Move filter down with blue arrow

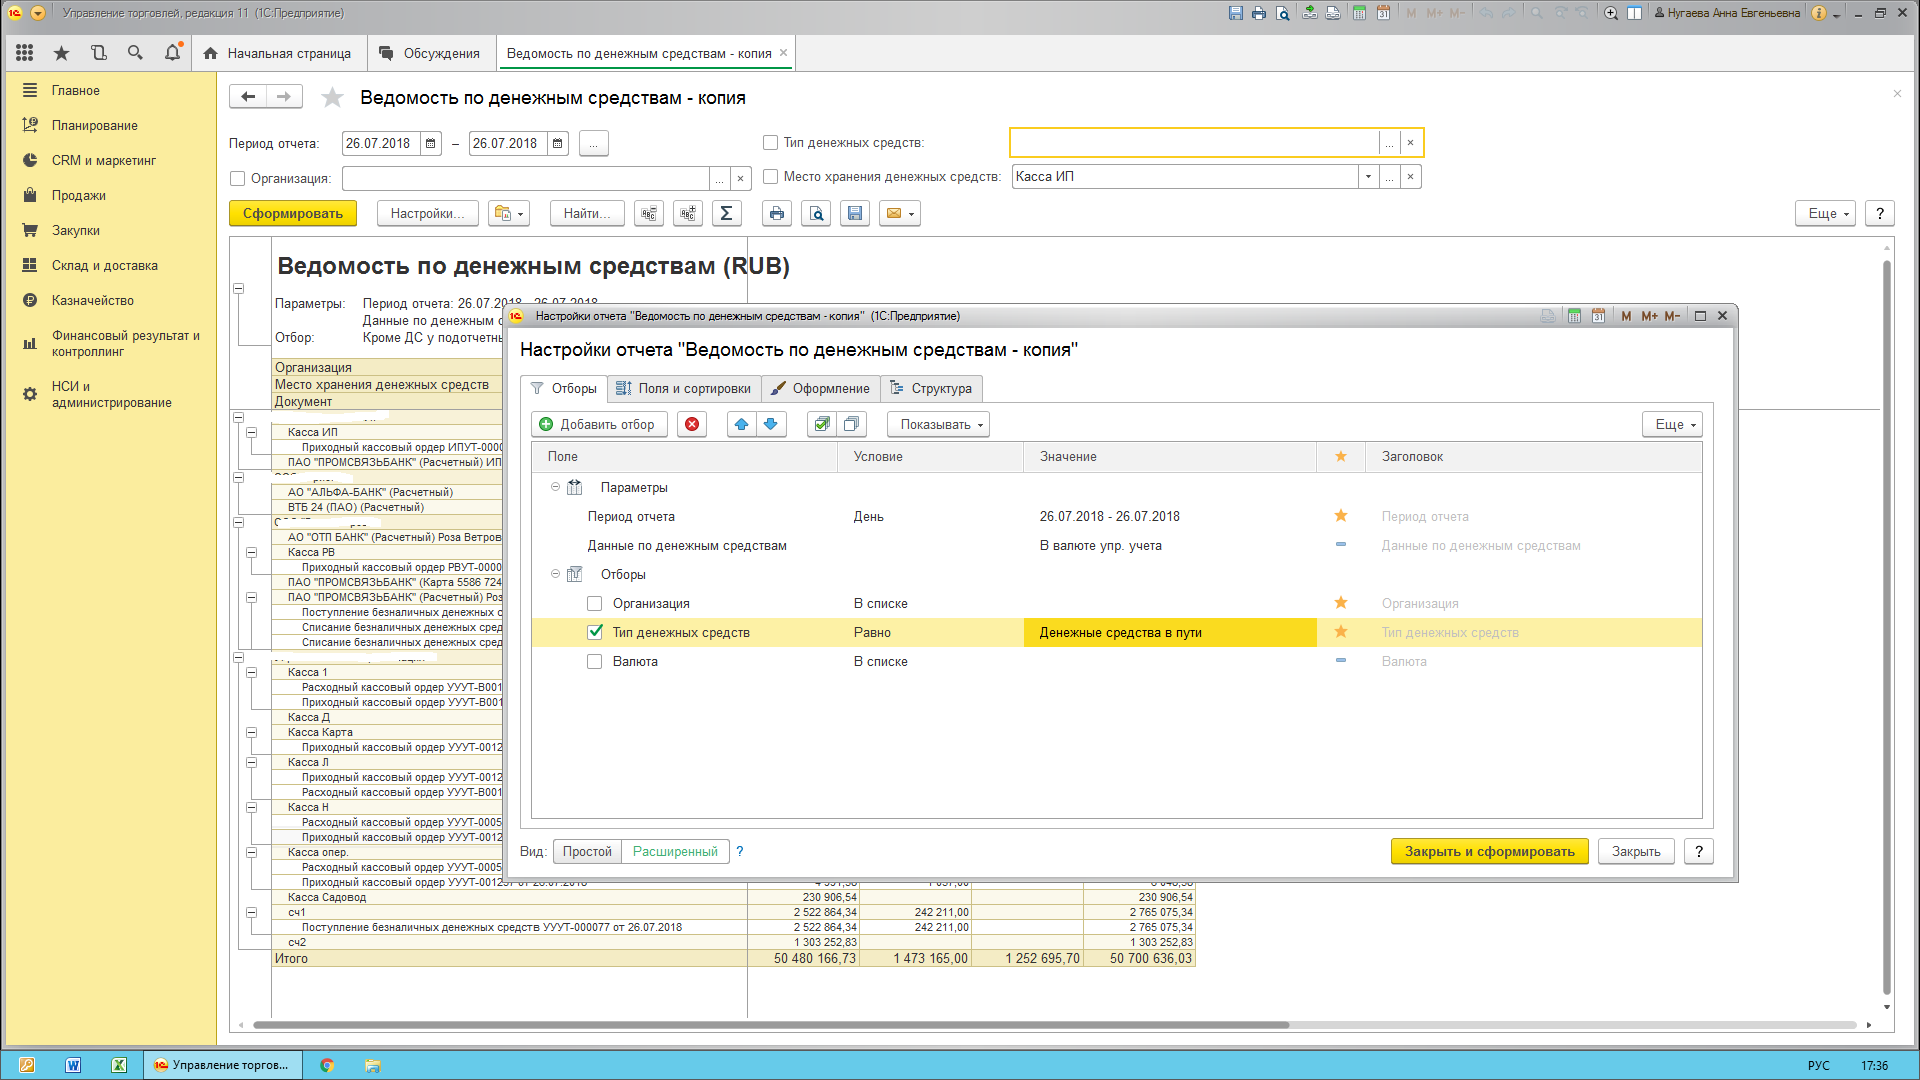[770, 424]
